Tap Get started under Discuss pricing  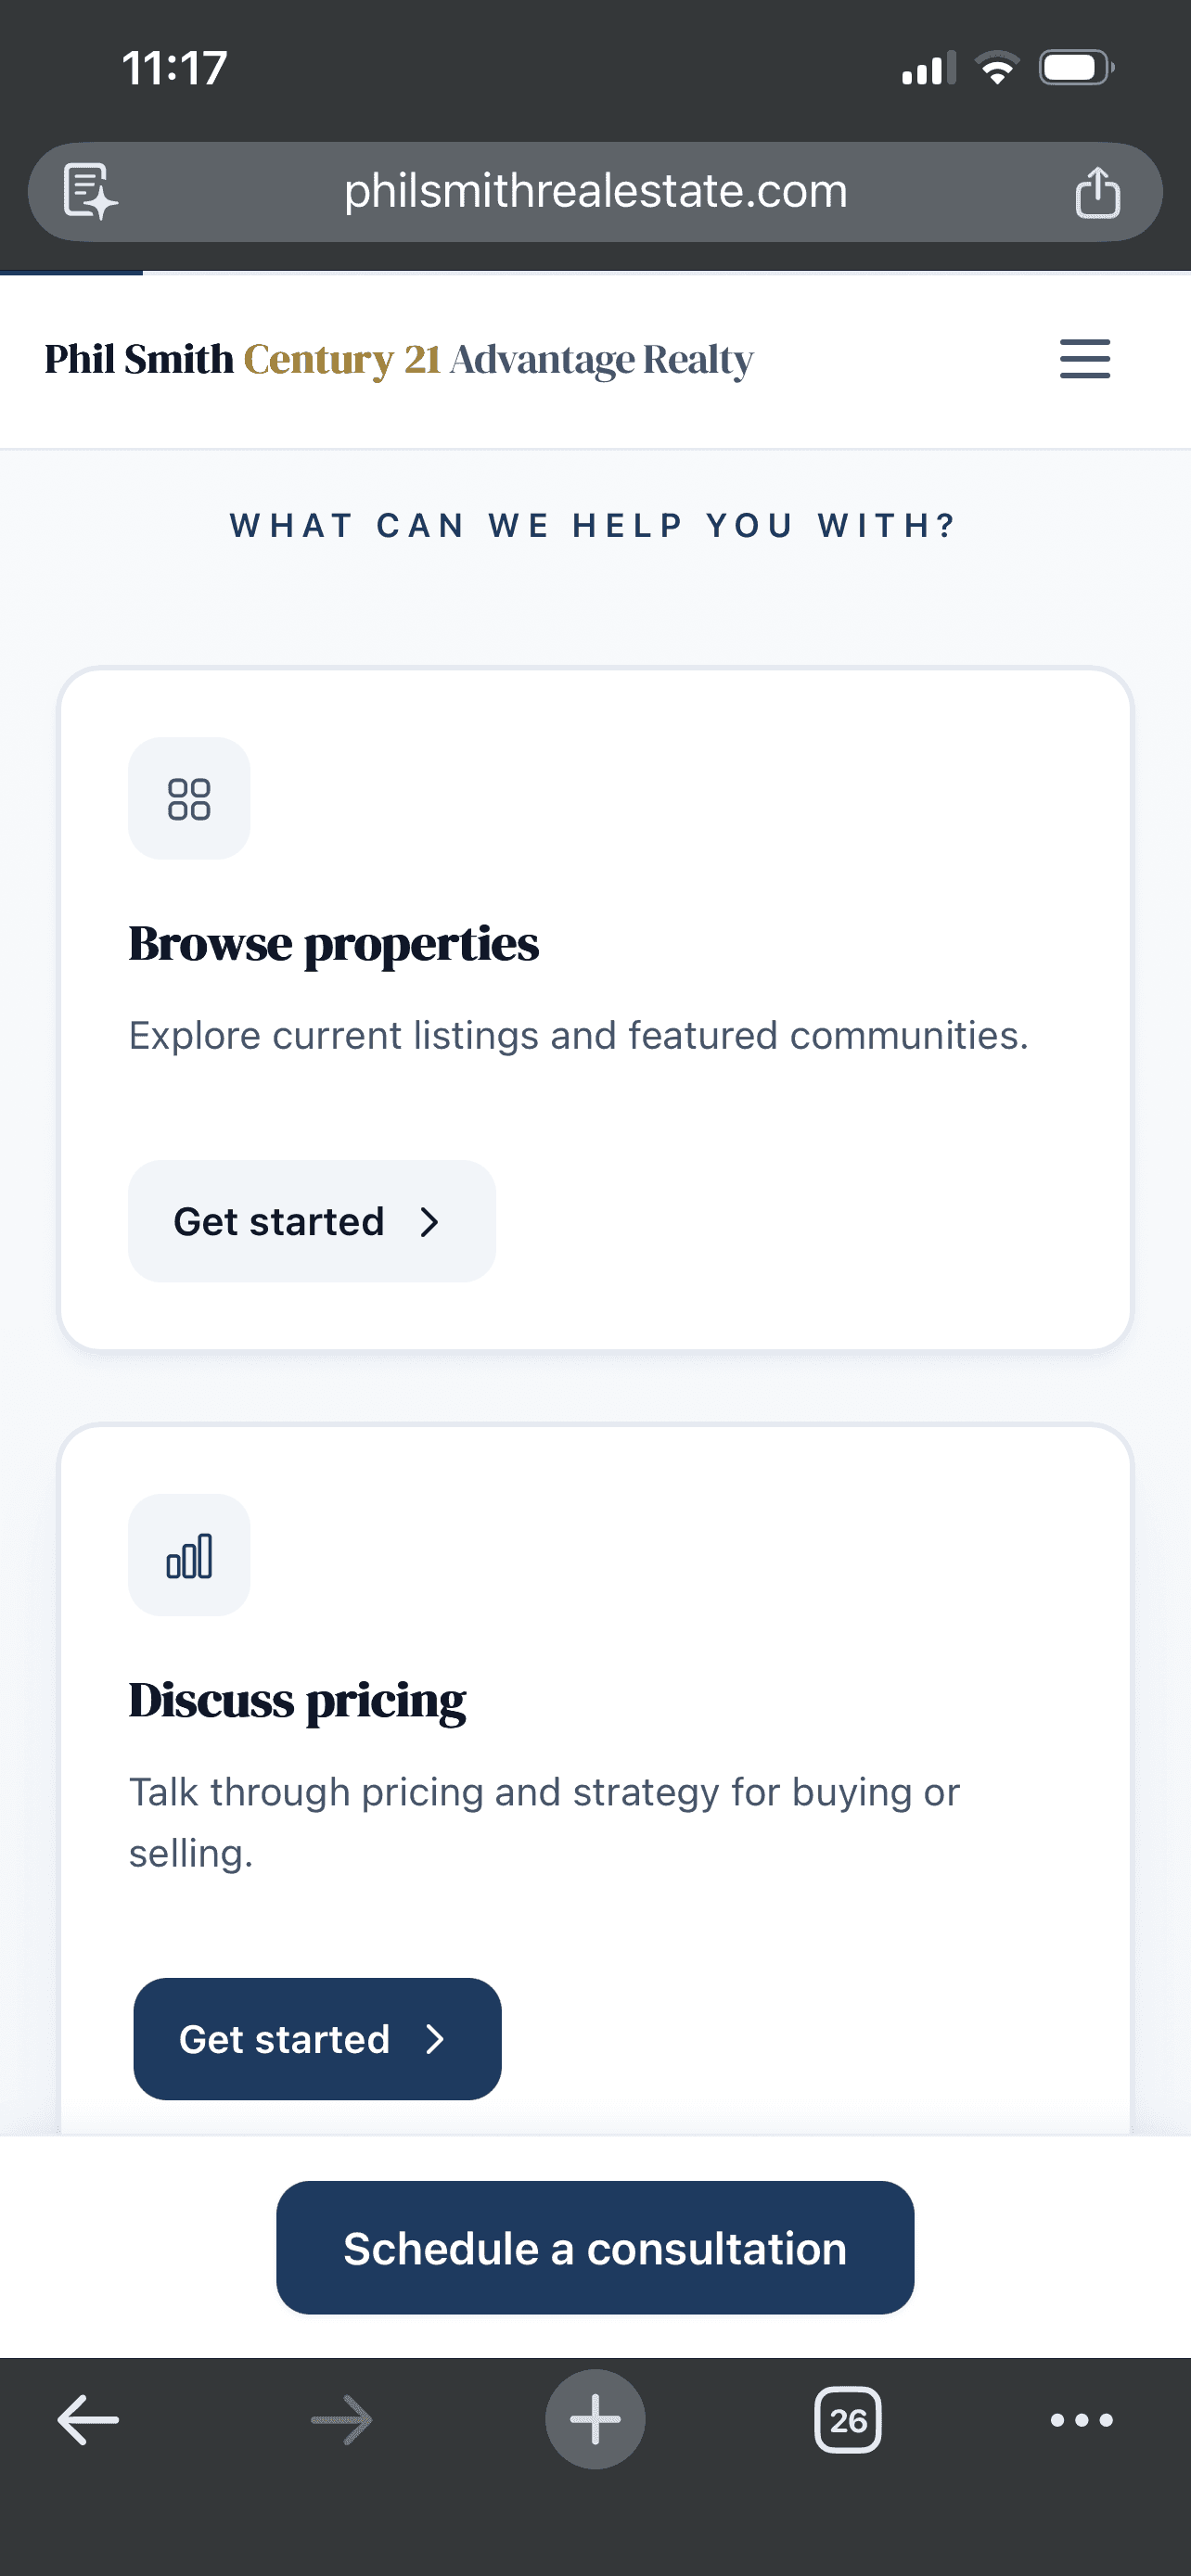click(x=317, y=2039)
